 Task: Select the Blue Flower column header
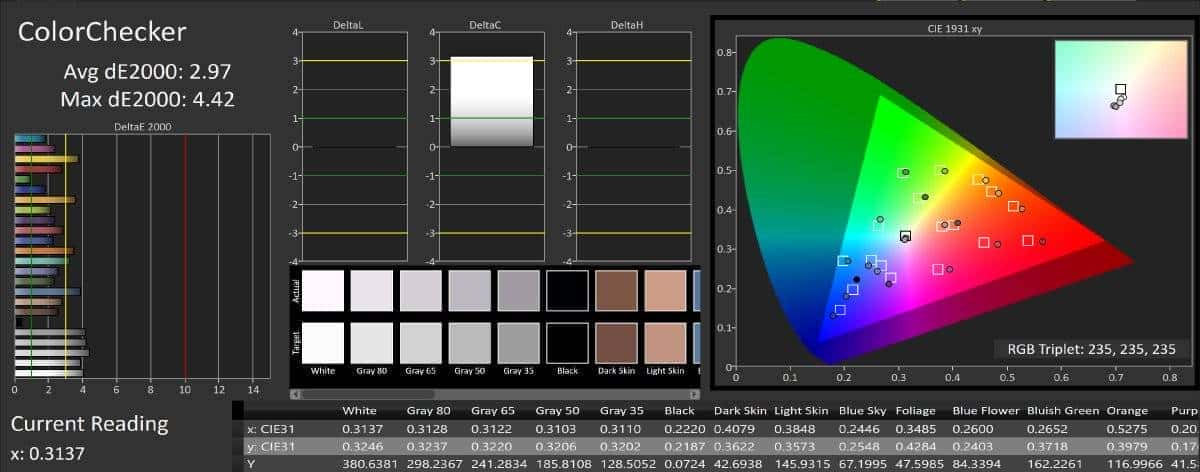984,411
